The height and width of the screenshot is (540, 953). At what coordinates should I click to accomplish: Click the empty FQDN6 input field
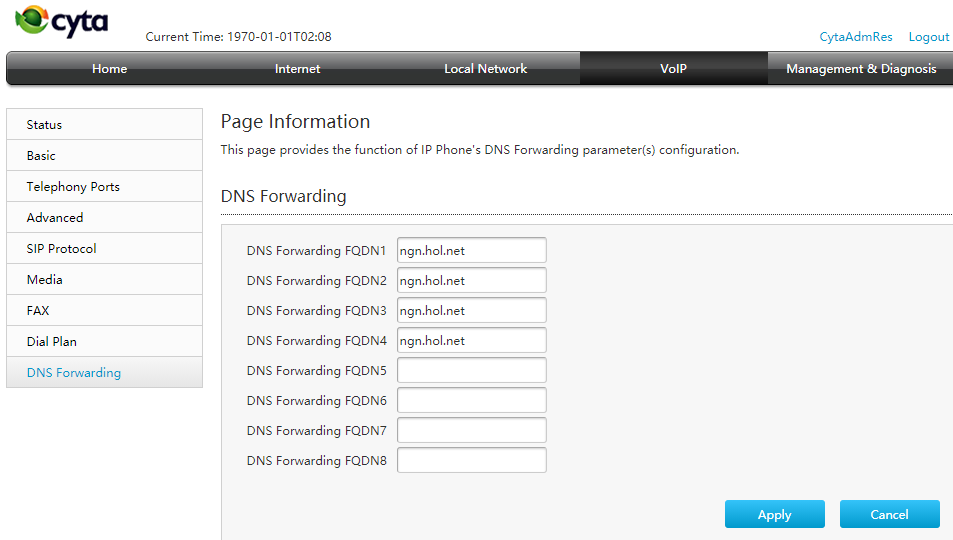[472, 400]
